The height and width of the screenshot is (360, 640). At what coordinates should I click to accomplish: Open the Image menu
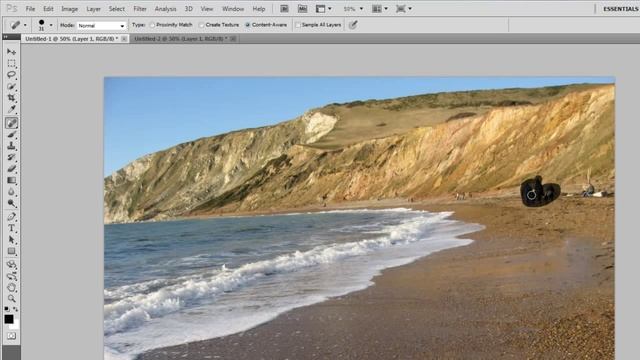point(69,9)
